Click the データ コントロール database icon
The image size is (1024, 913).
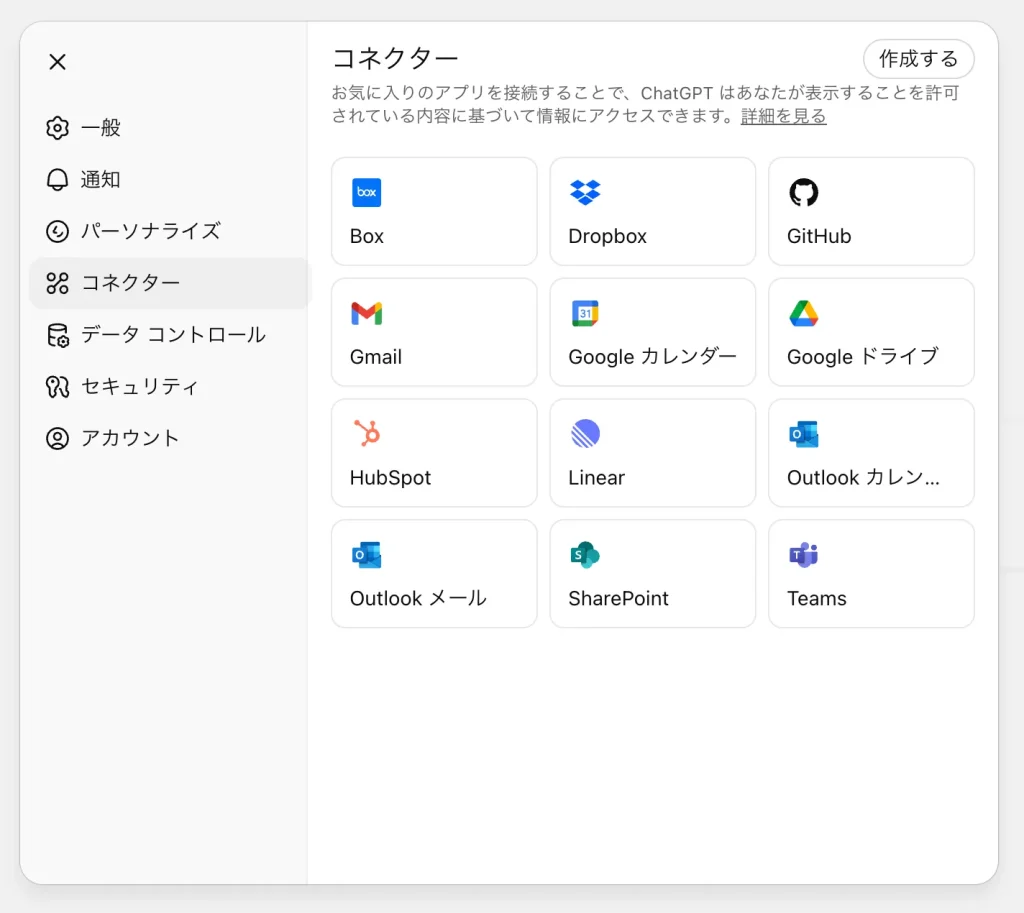coord(57,335)
